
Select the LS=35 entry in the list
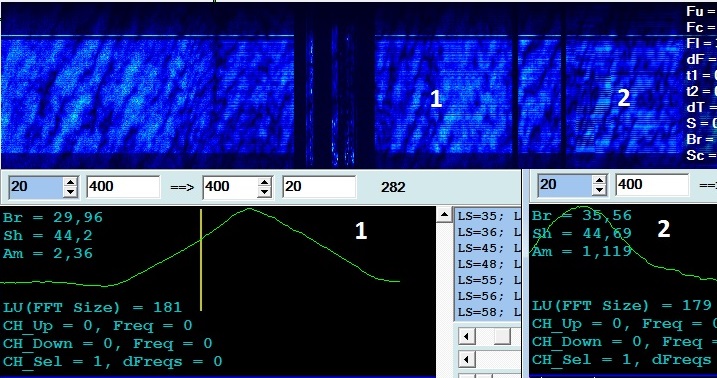click(488, 216)
